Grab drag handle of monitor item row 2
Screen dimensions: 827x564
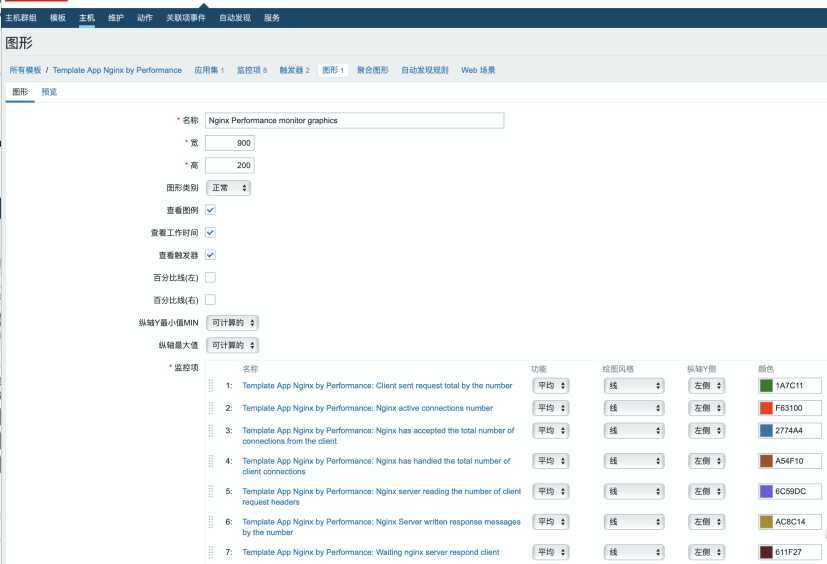[x=211, y=408]
